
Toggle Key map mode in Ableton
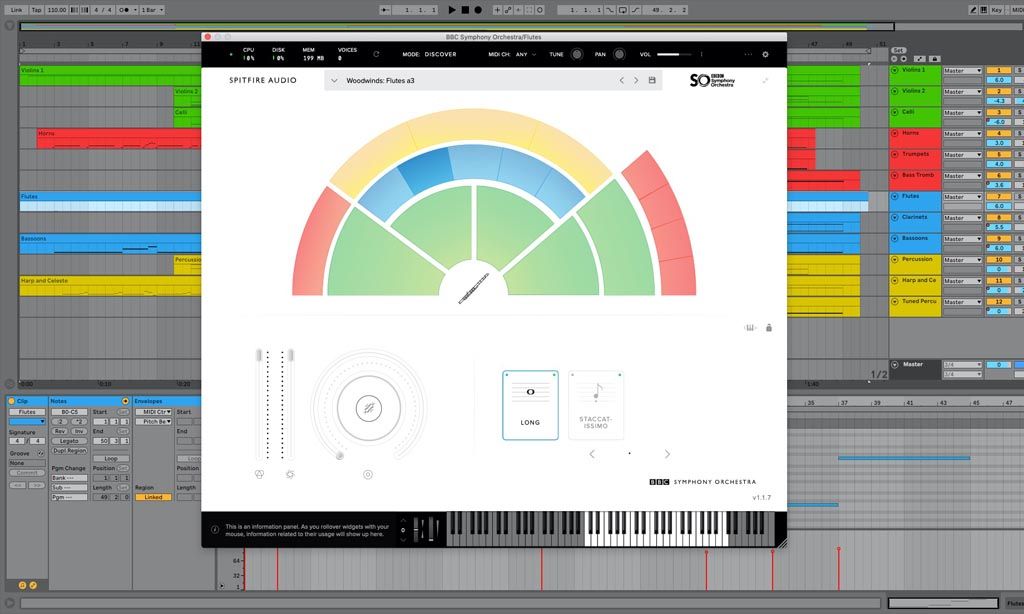[997, 10]
